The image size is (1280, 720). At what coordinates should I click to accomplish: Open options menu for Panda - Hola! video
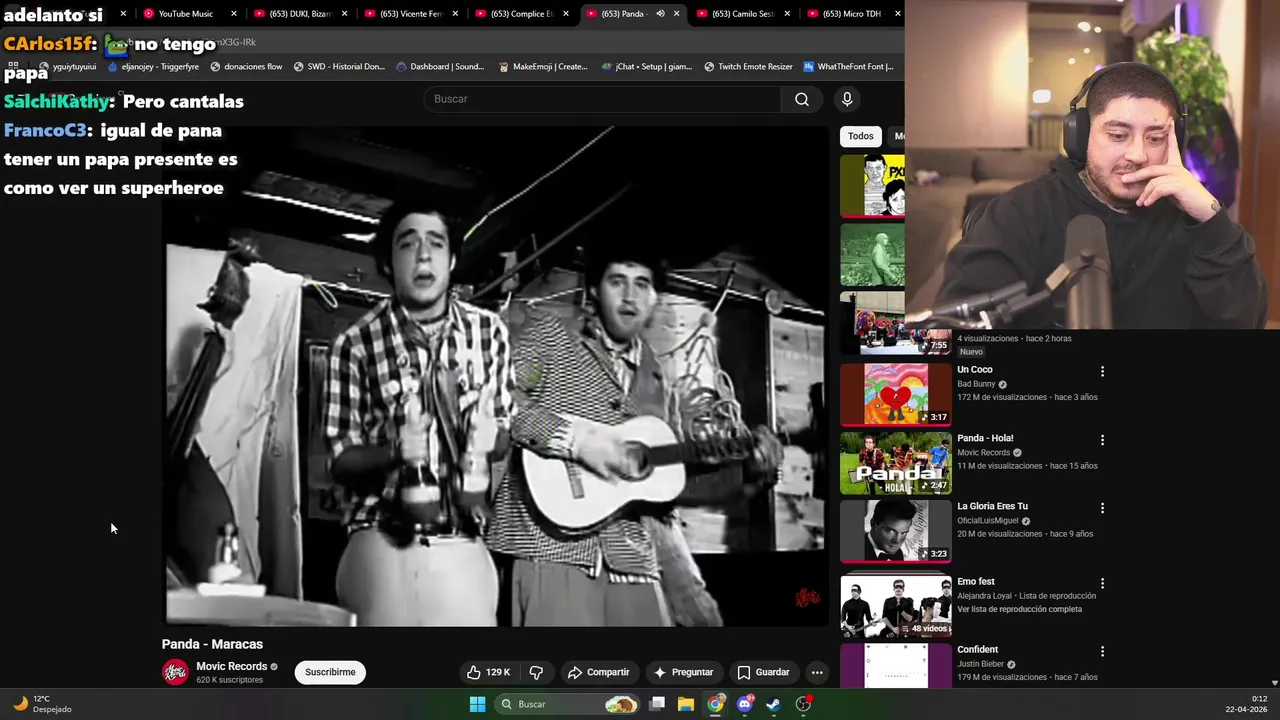tap(1103, 440)
